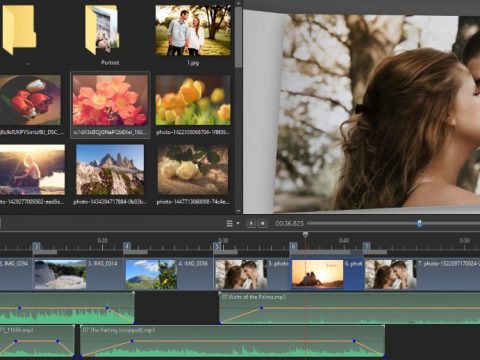The height and width of the screenshot is (360, 480).
Task: Select the 1.jpg couple thumbnail
Action: (x=193, y=30)
